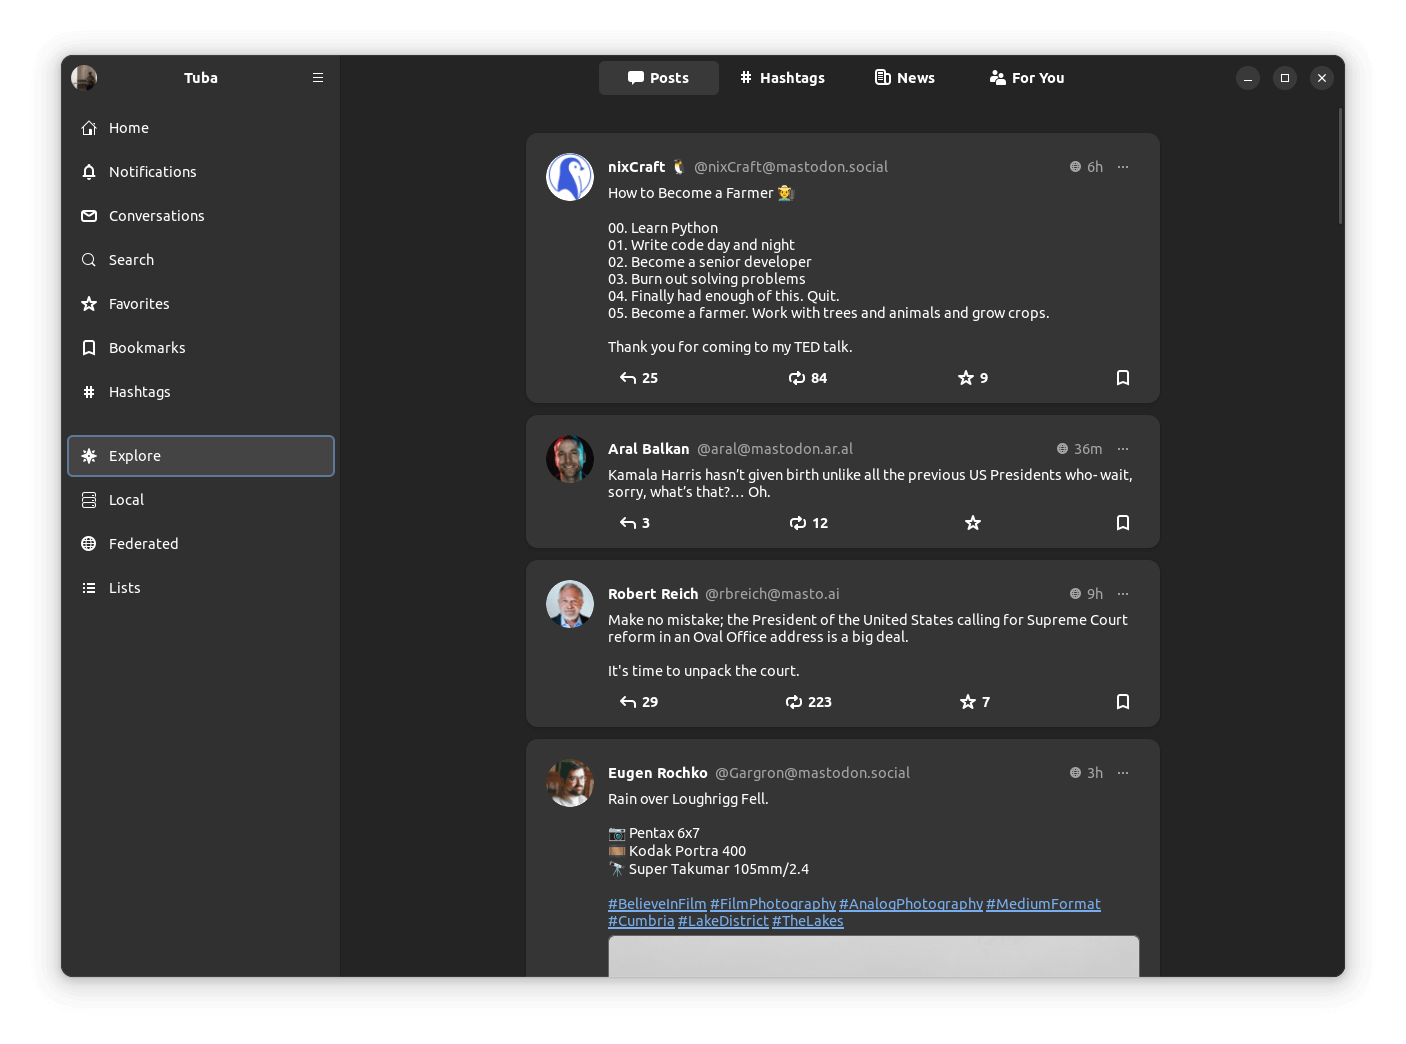
Task: Boost Robert Reich's Supreme Court post
Action: coord(808,702)
